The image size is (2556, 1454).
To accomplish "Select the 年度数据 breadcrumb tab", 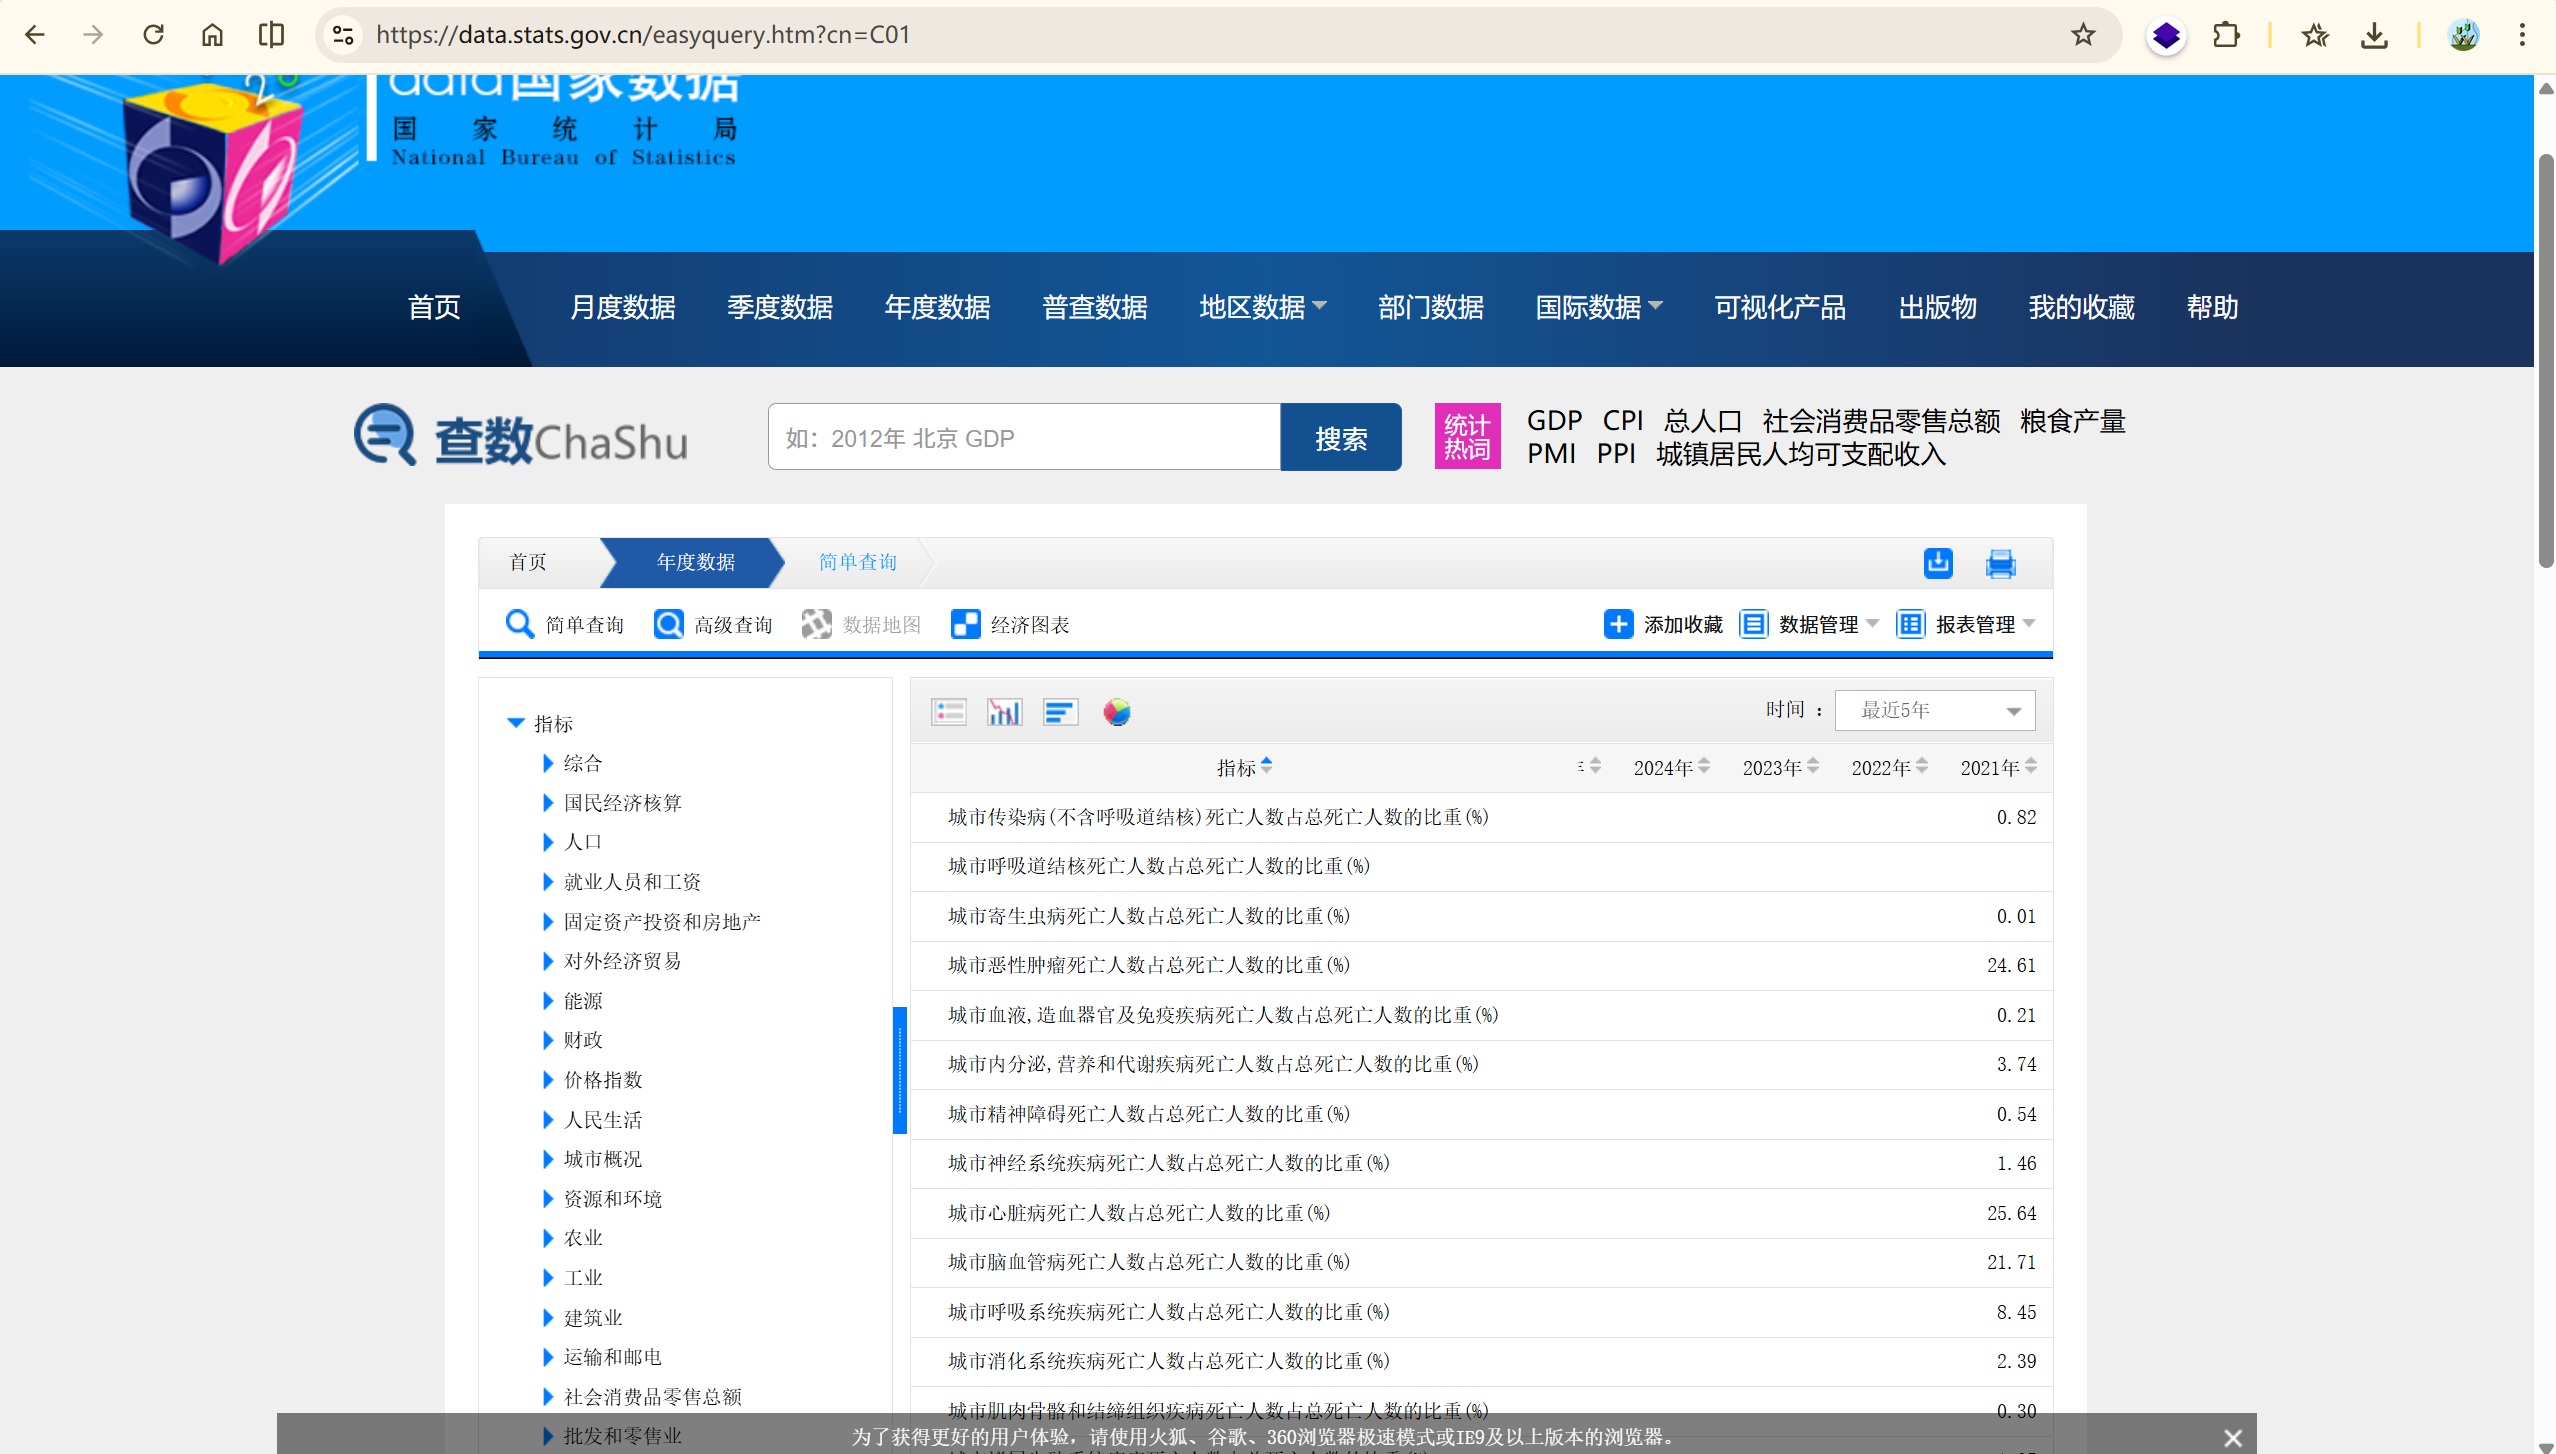I will point(695,562).
